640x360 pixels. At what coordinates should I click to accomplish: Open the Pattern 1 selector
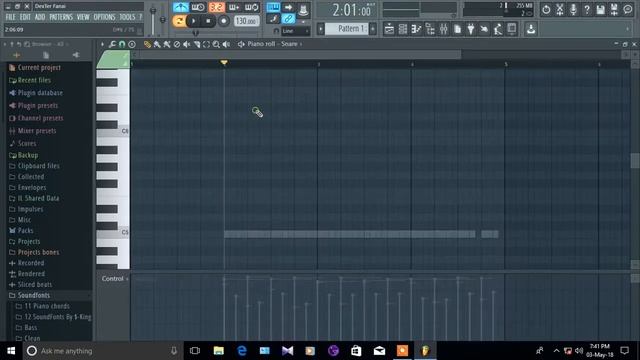347,29
